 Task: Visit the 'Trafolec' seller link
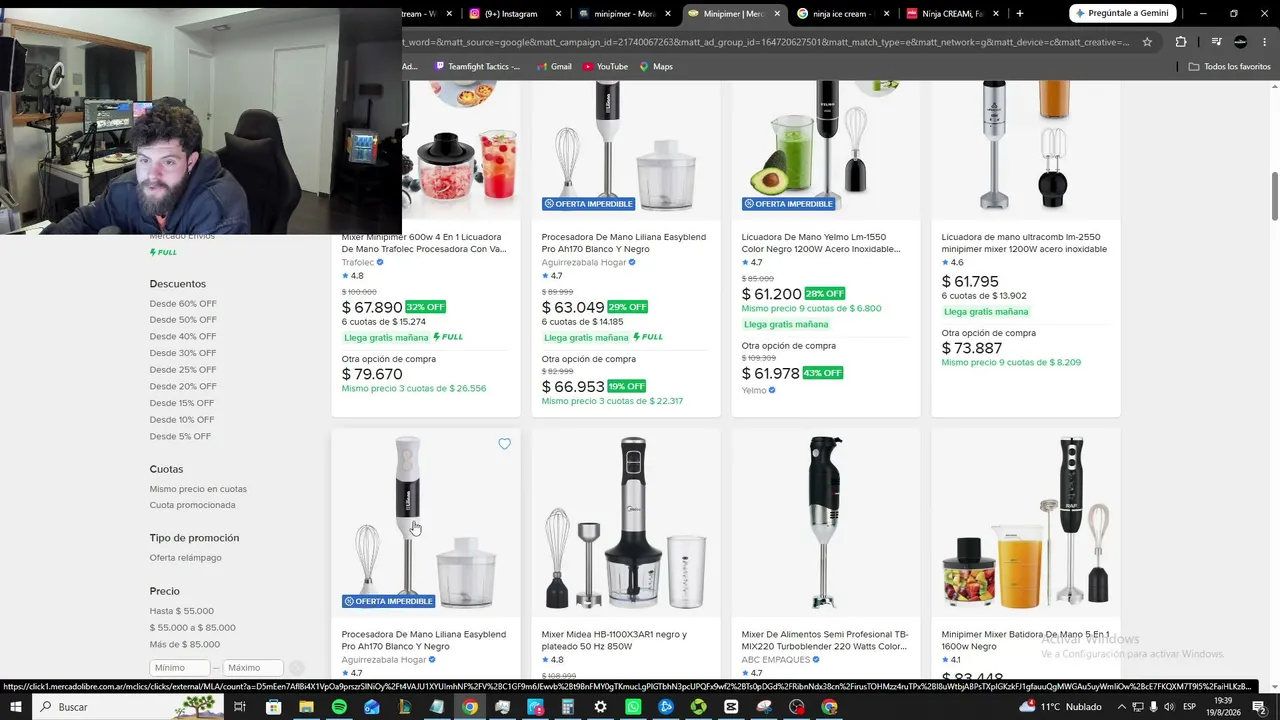(357, 263)
